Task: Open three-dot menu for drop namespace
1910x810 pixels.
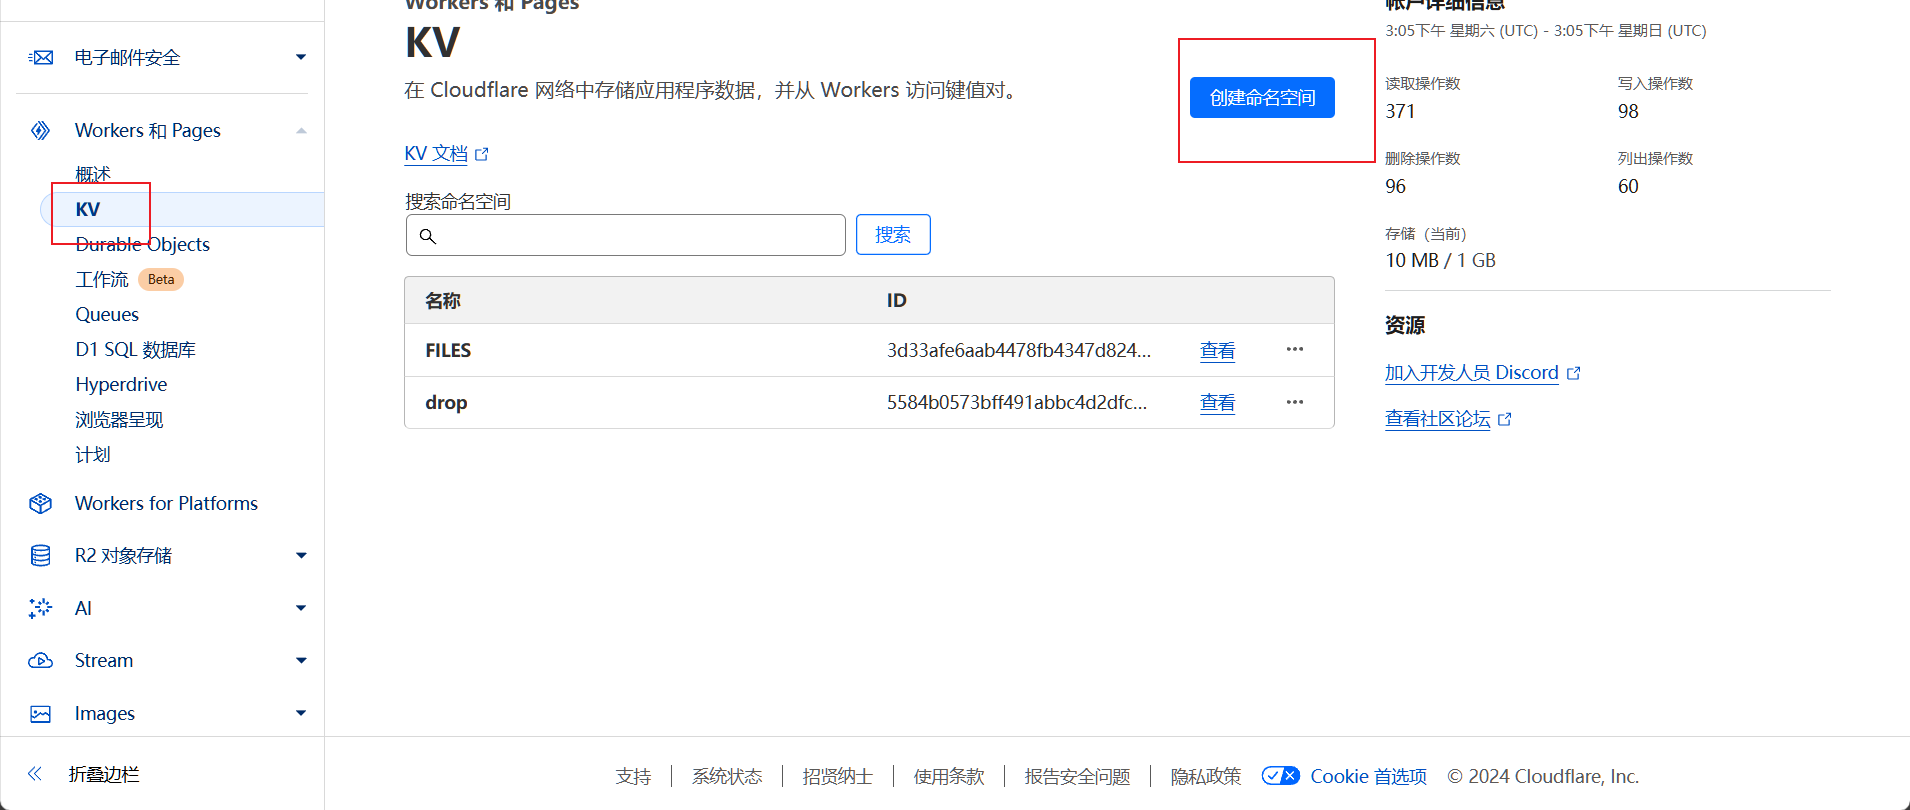Action: tap(1295, 402)
